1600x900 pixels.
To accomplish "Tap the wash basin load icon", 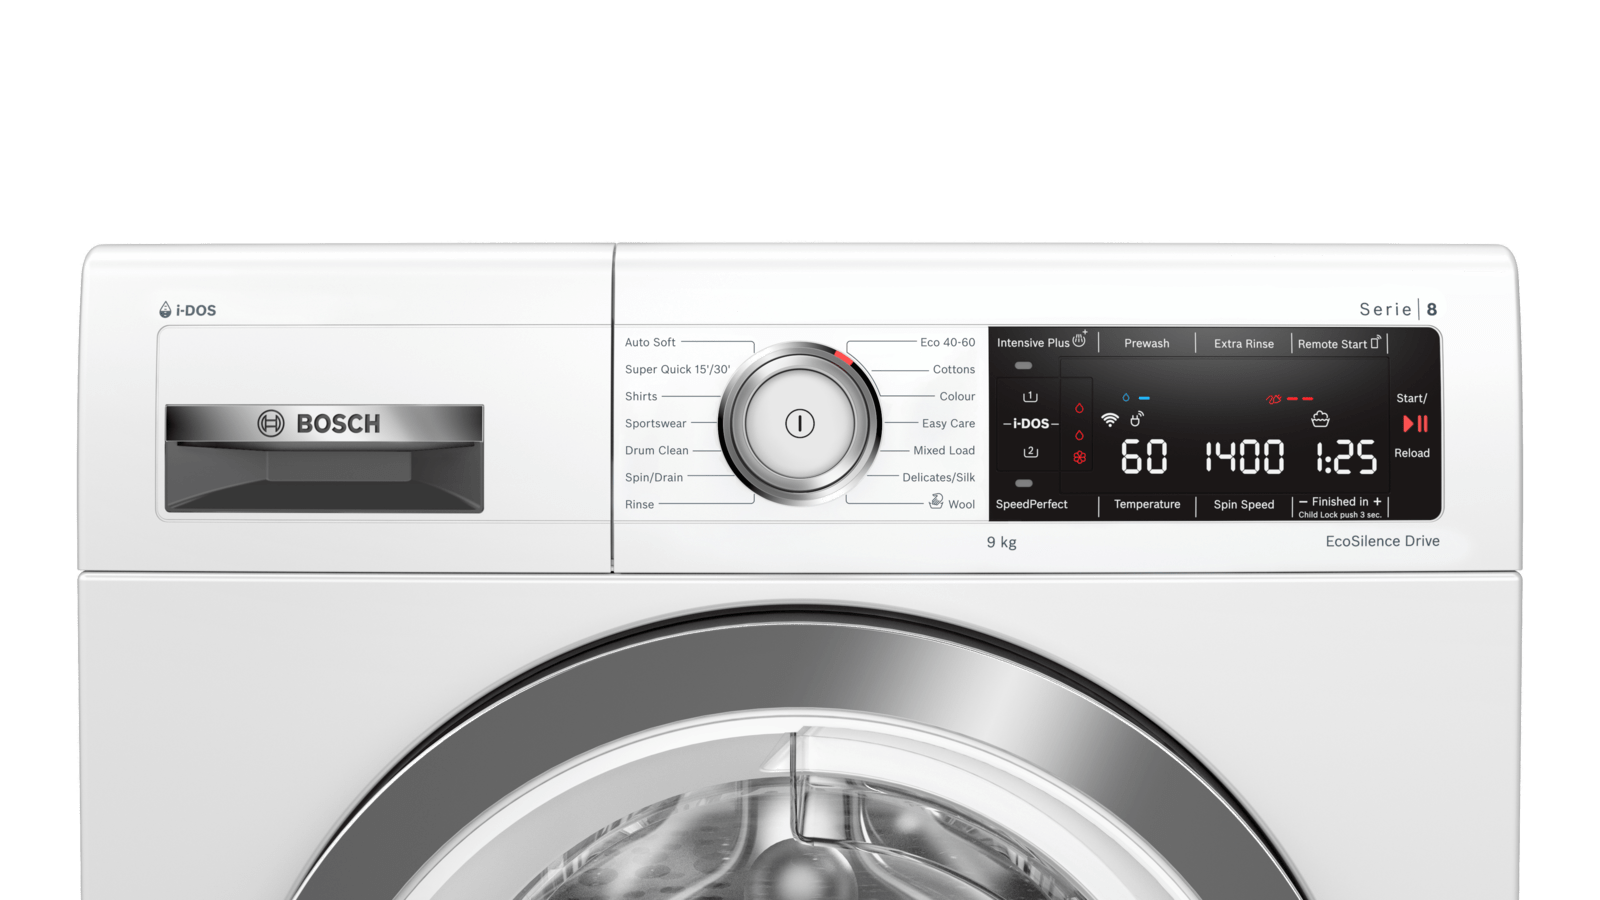I will tap(1320, 419).
